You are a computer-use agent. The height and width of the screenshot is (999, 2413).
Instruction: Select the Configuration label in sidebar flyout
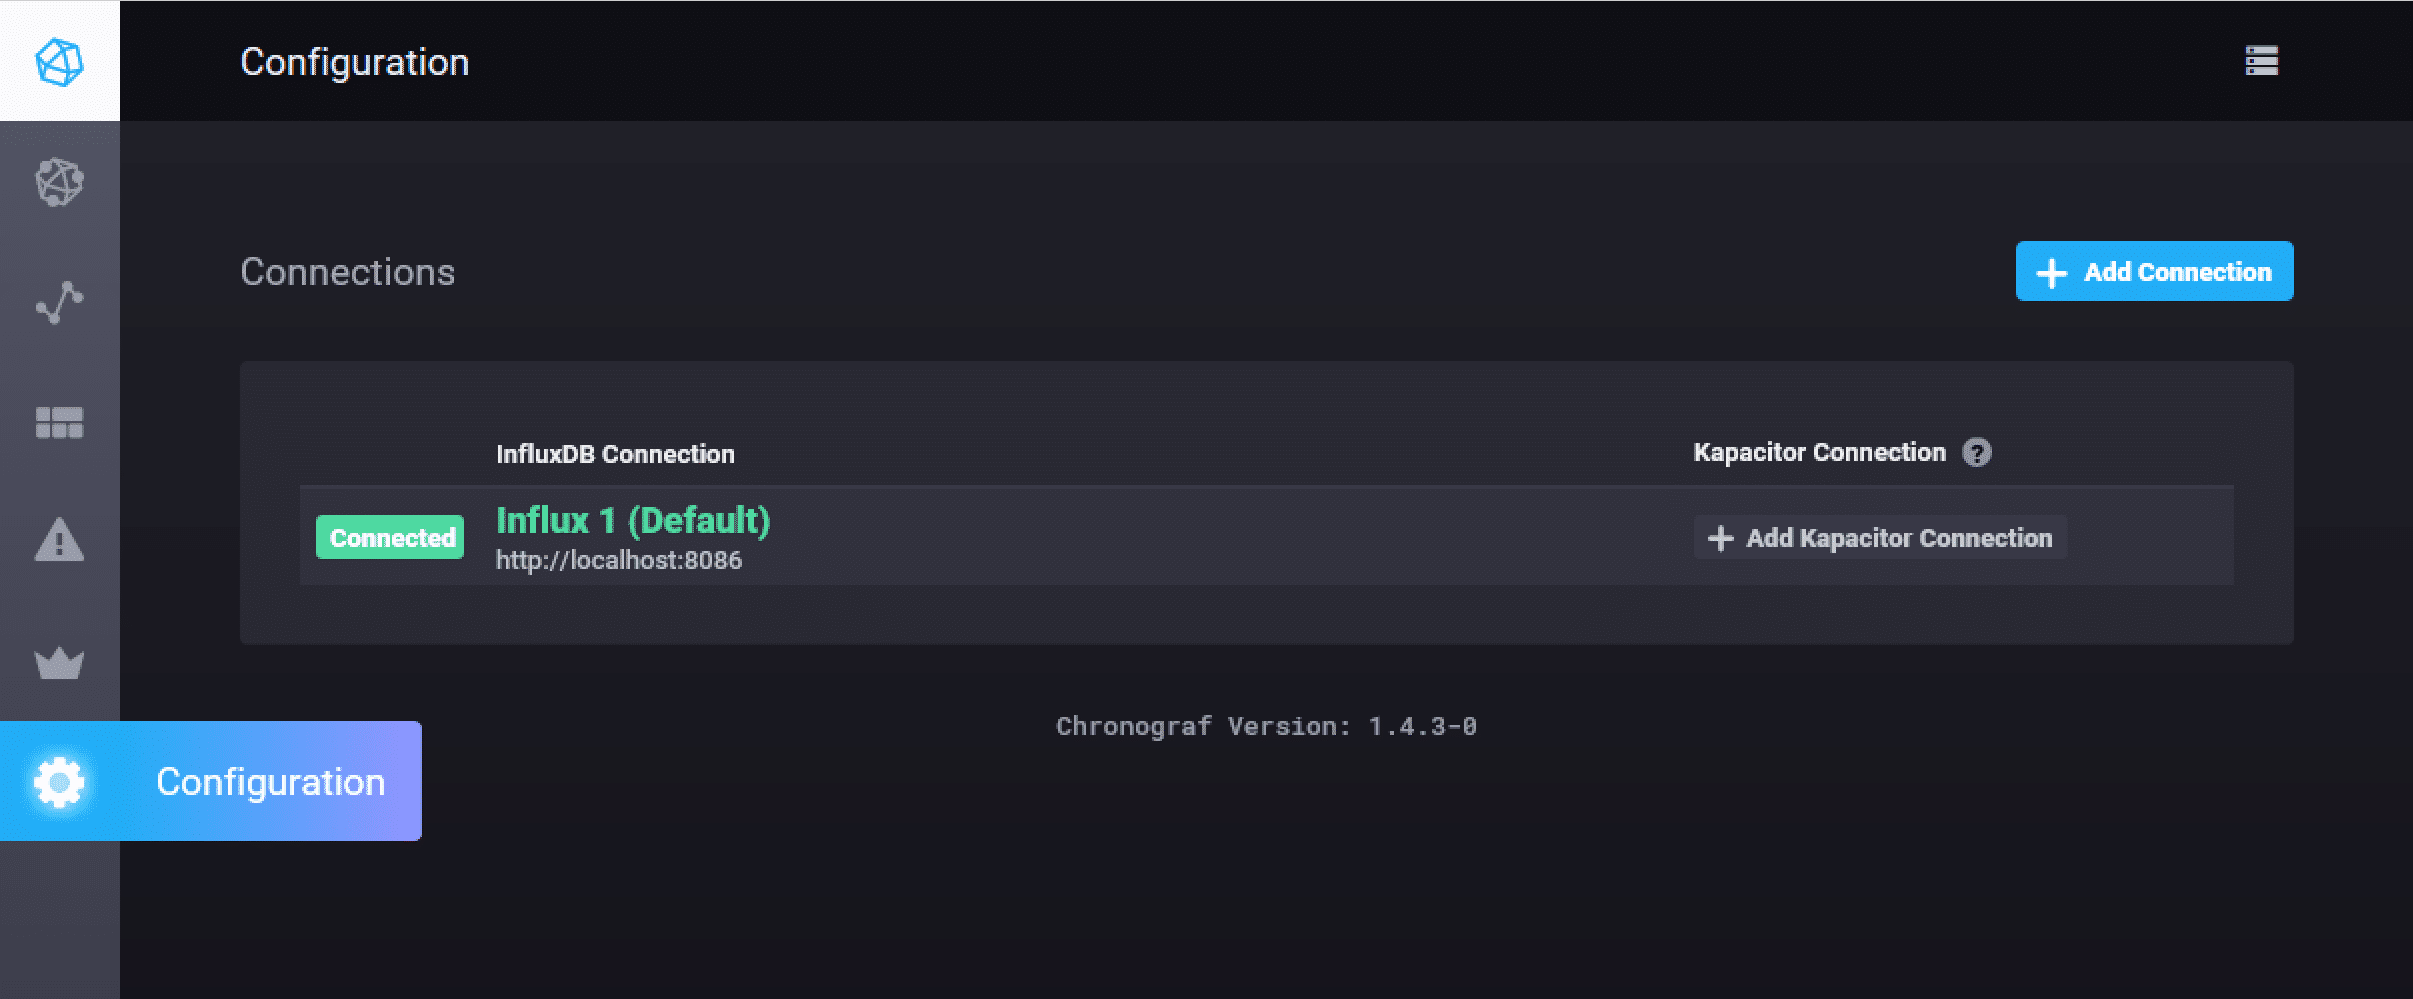coord(270,782)
